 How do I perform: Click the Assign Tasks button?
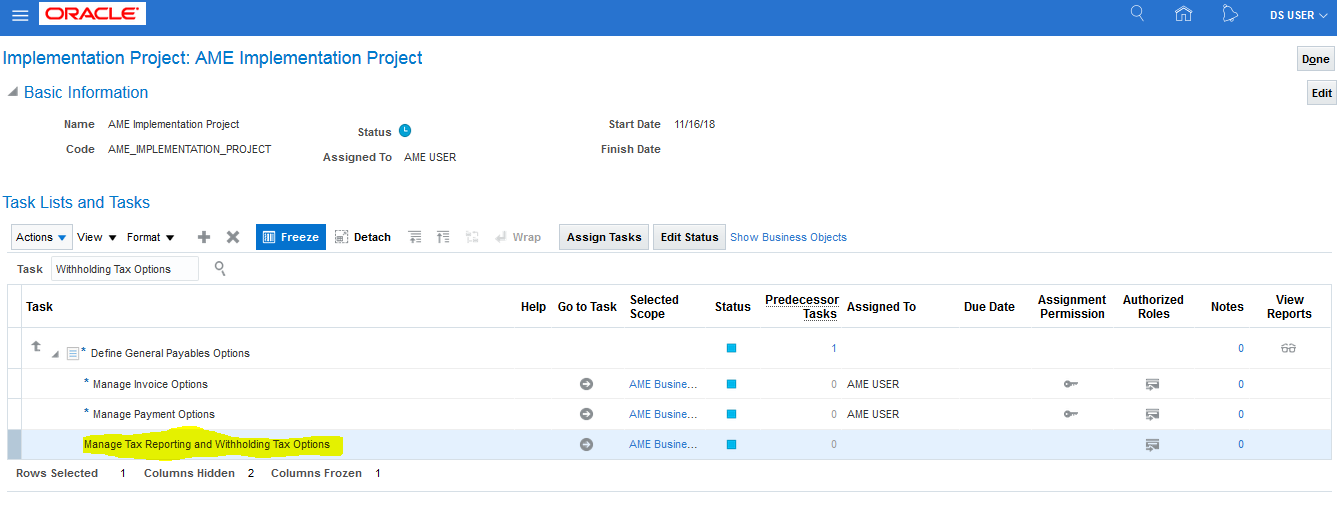[x=604, y=237]
